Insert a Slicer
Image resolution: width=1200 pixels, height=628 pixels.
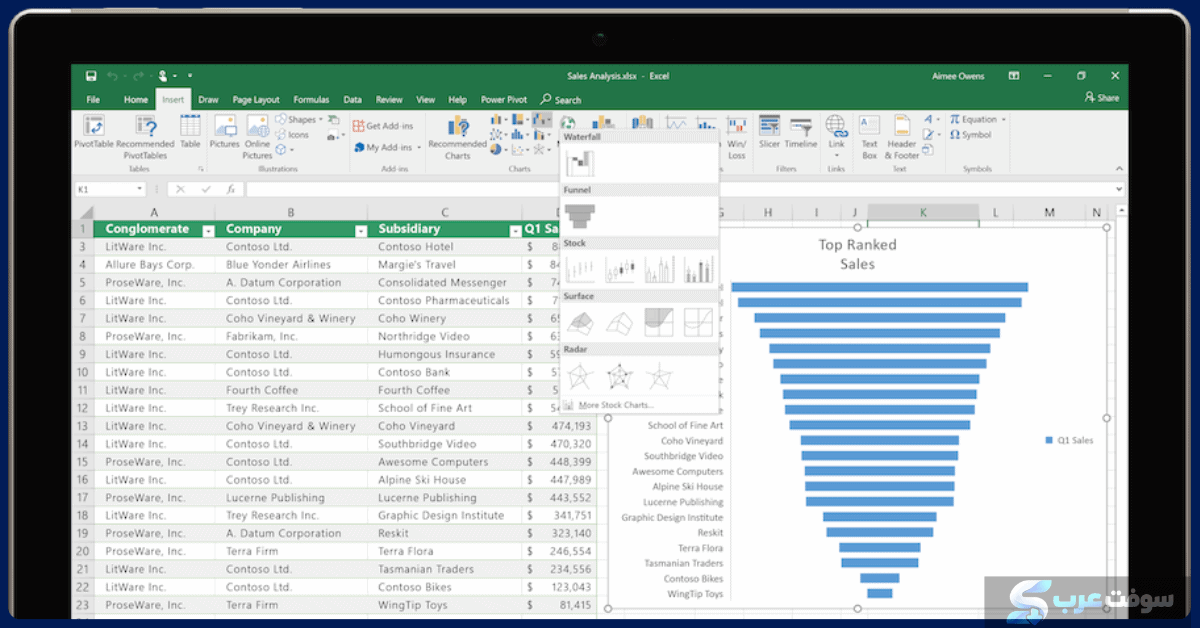(x=769, y=131)
